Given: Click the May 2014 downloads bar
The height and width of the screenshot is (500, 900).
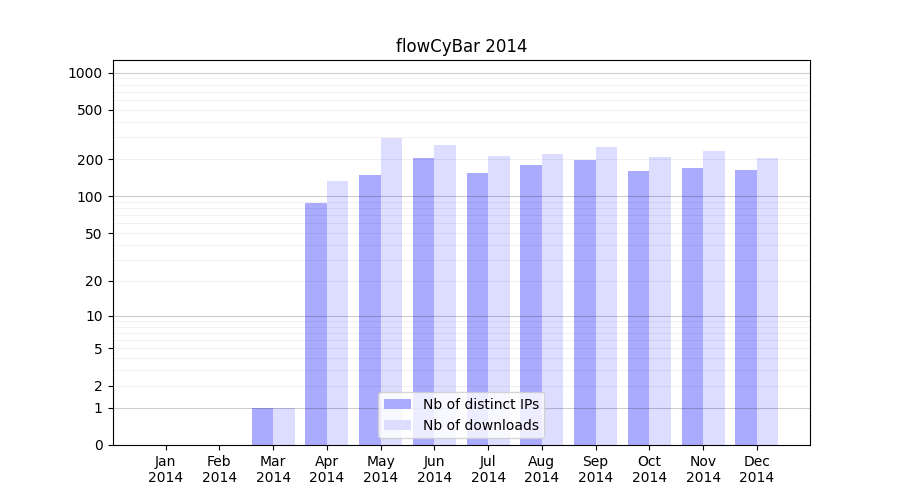Looking at the screenshot, I should [391, 290].
